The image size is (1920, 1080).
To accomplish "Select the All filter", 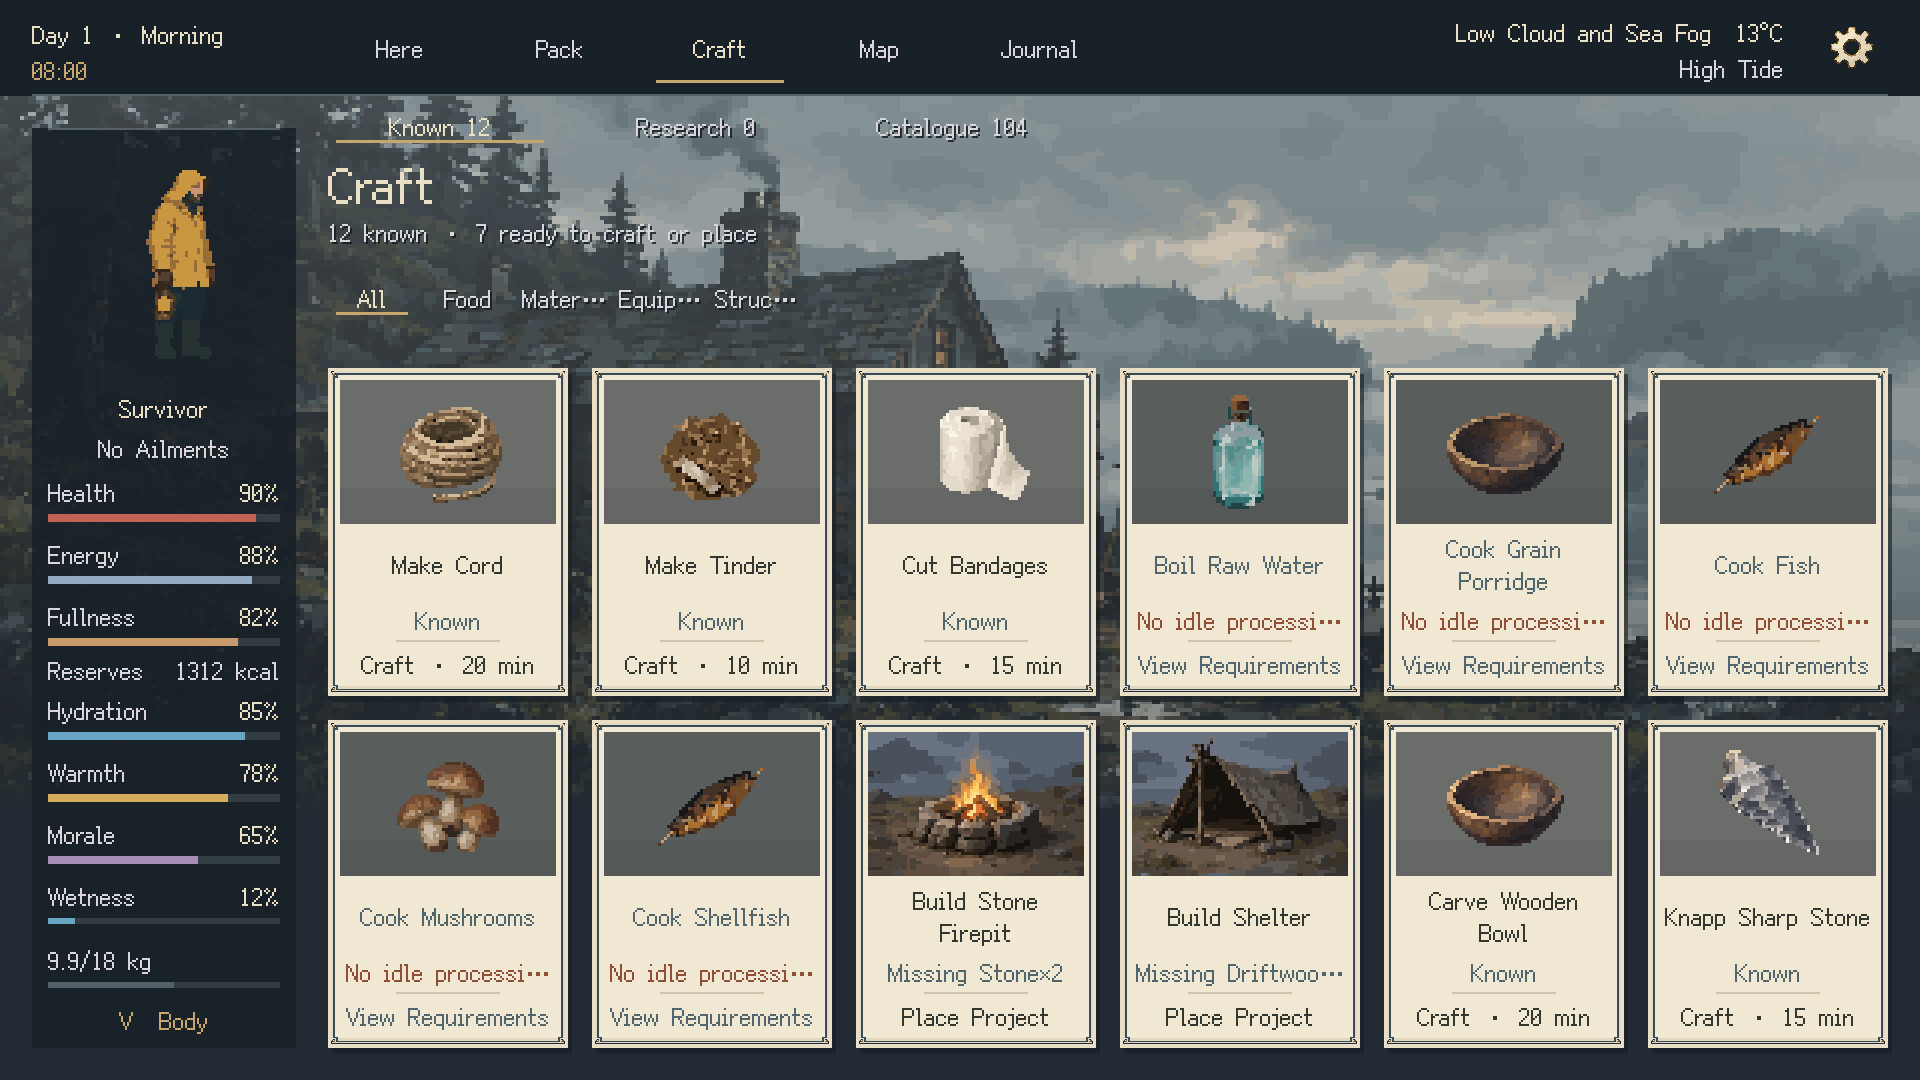I will tap(371, 300).
